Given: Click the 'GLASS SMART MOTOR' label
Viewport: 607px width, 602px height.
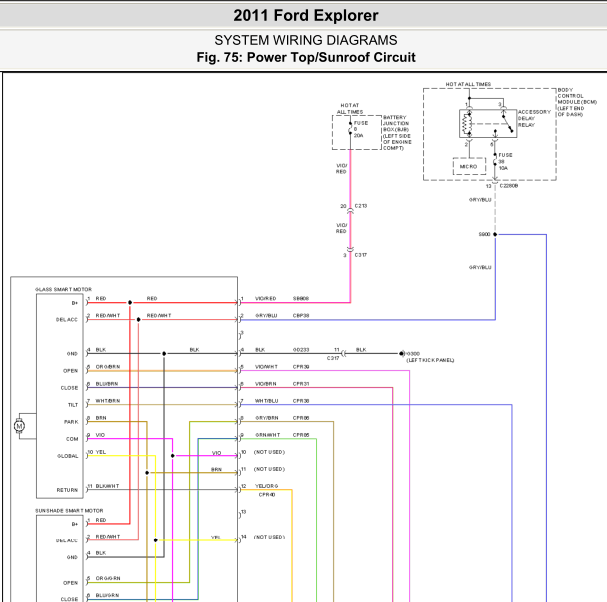Looking at the screenshot, I should point(63,289).
